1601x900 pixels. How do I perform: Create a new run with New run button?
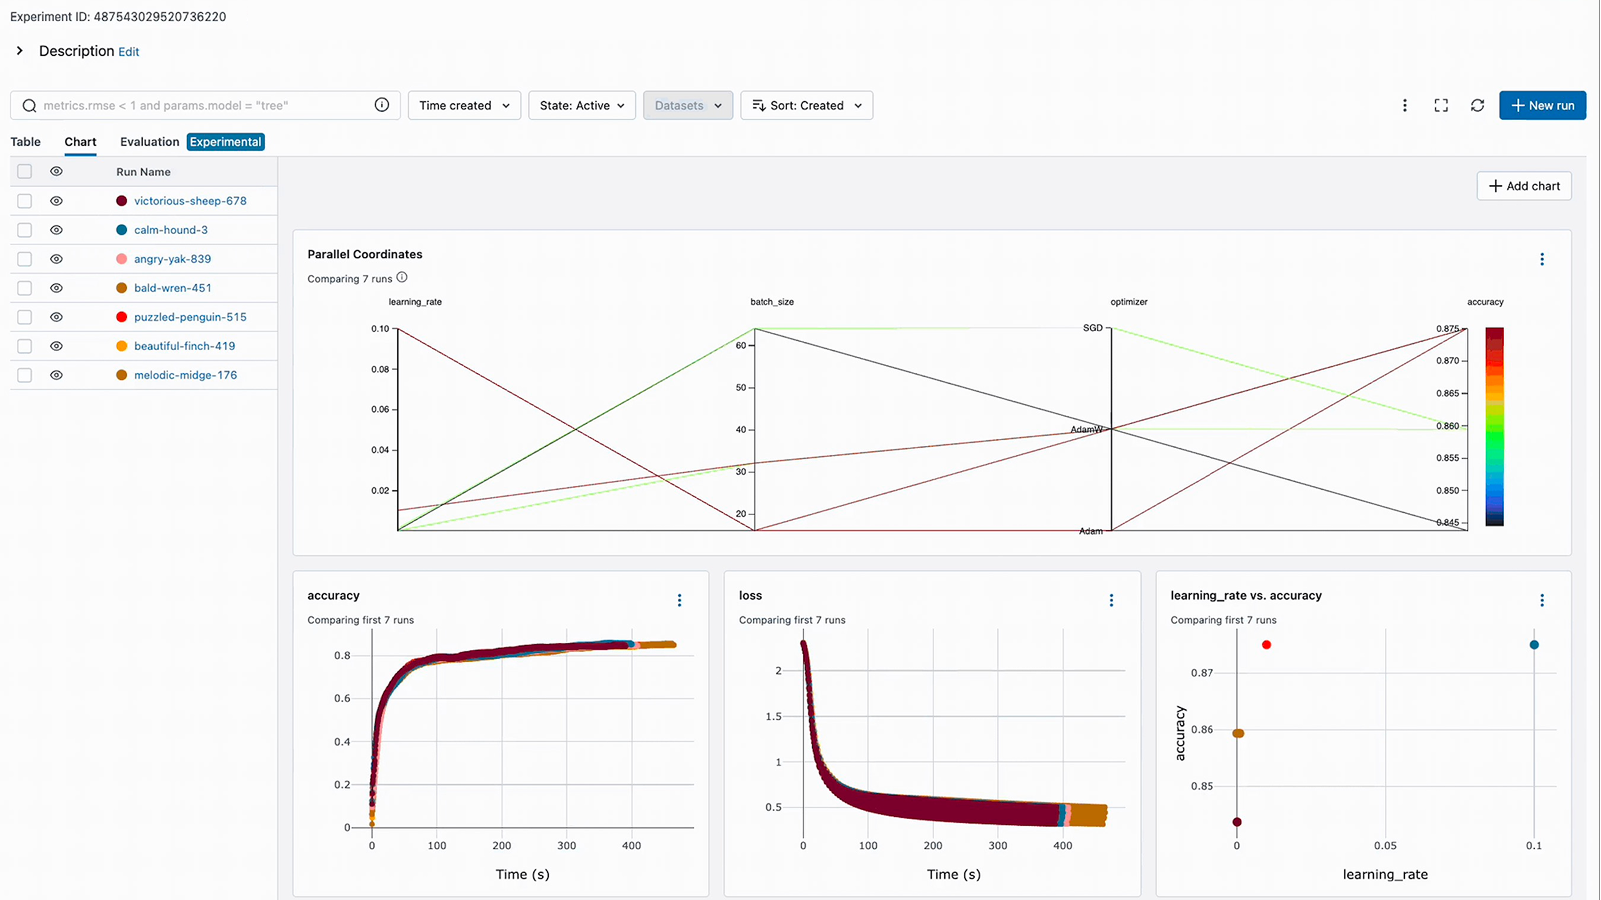(1542, 105)
